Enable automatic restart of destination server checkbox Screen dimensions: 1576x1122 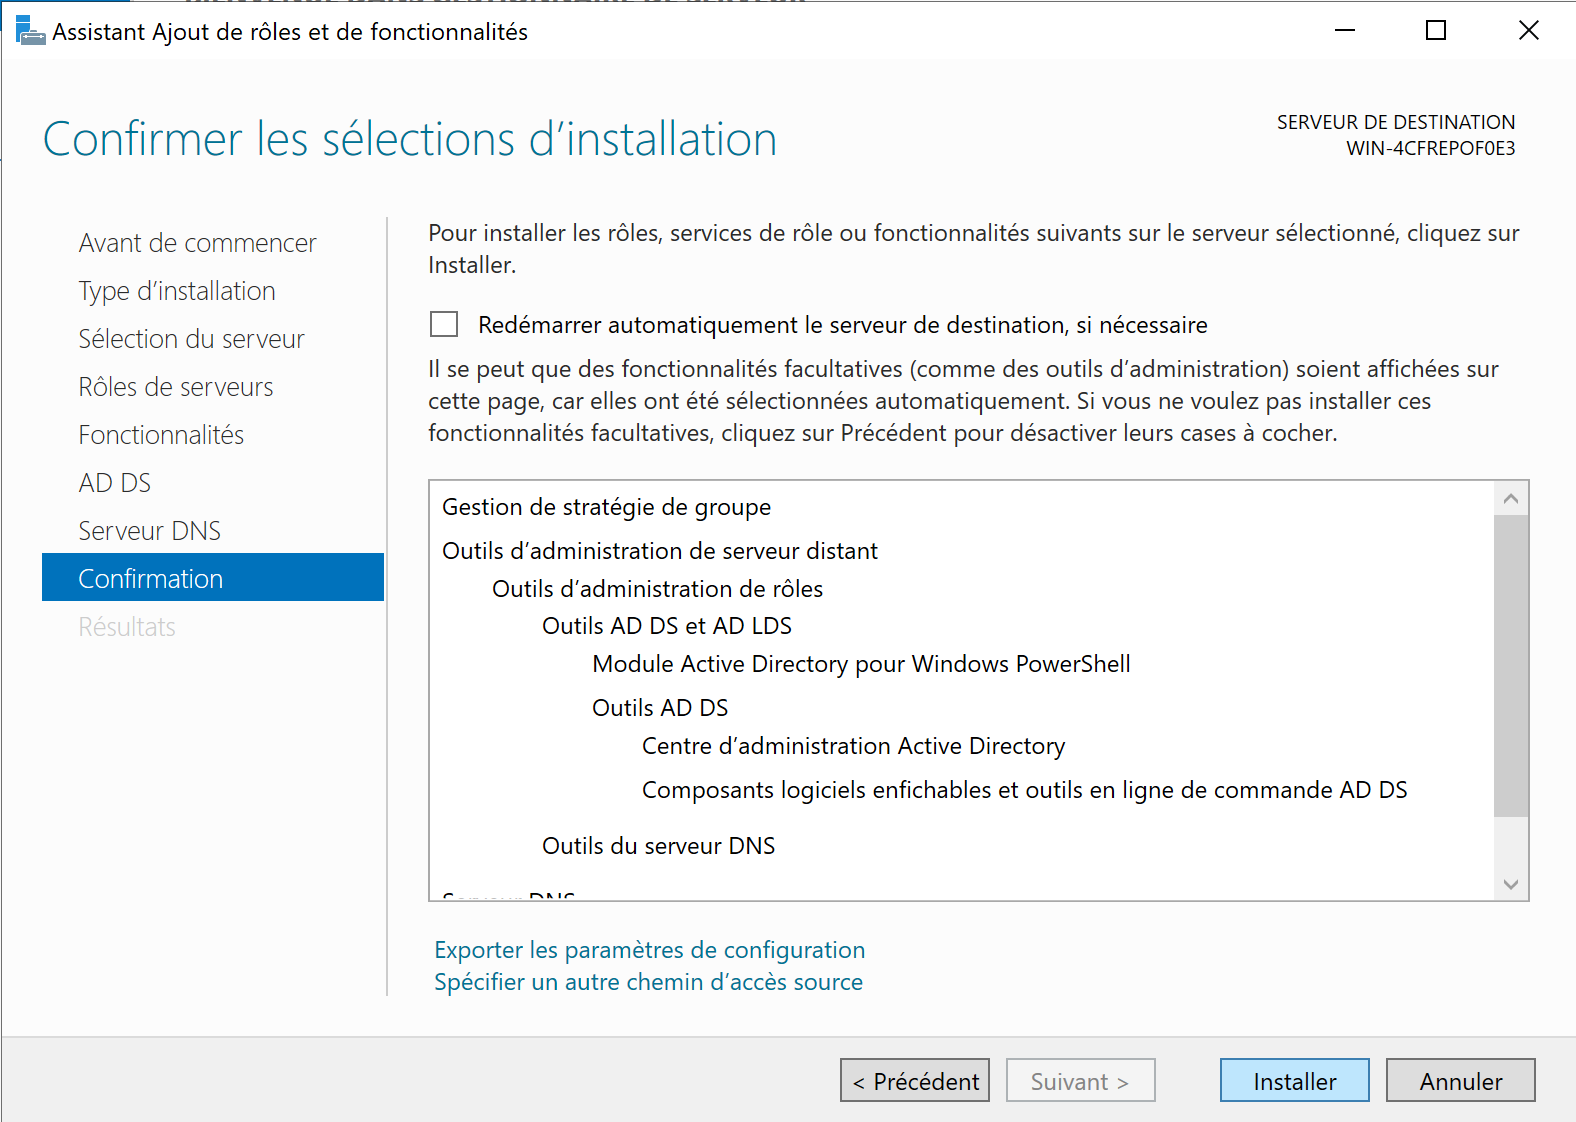(x=444, y=325)
